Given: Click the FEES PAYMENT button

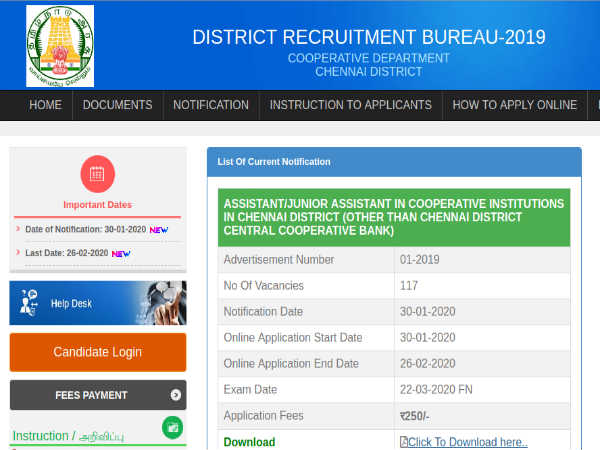Looking at the screenshot, I should (98, 395).
